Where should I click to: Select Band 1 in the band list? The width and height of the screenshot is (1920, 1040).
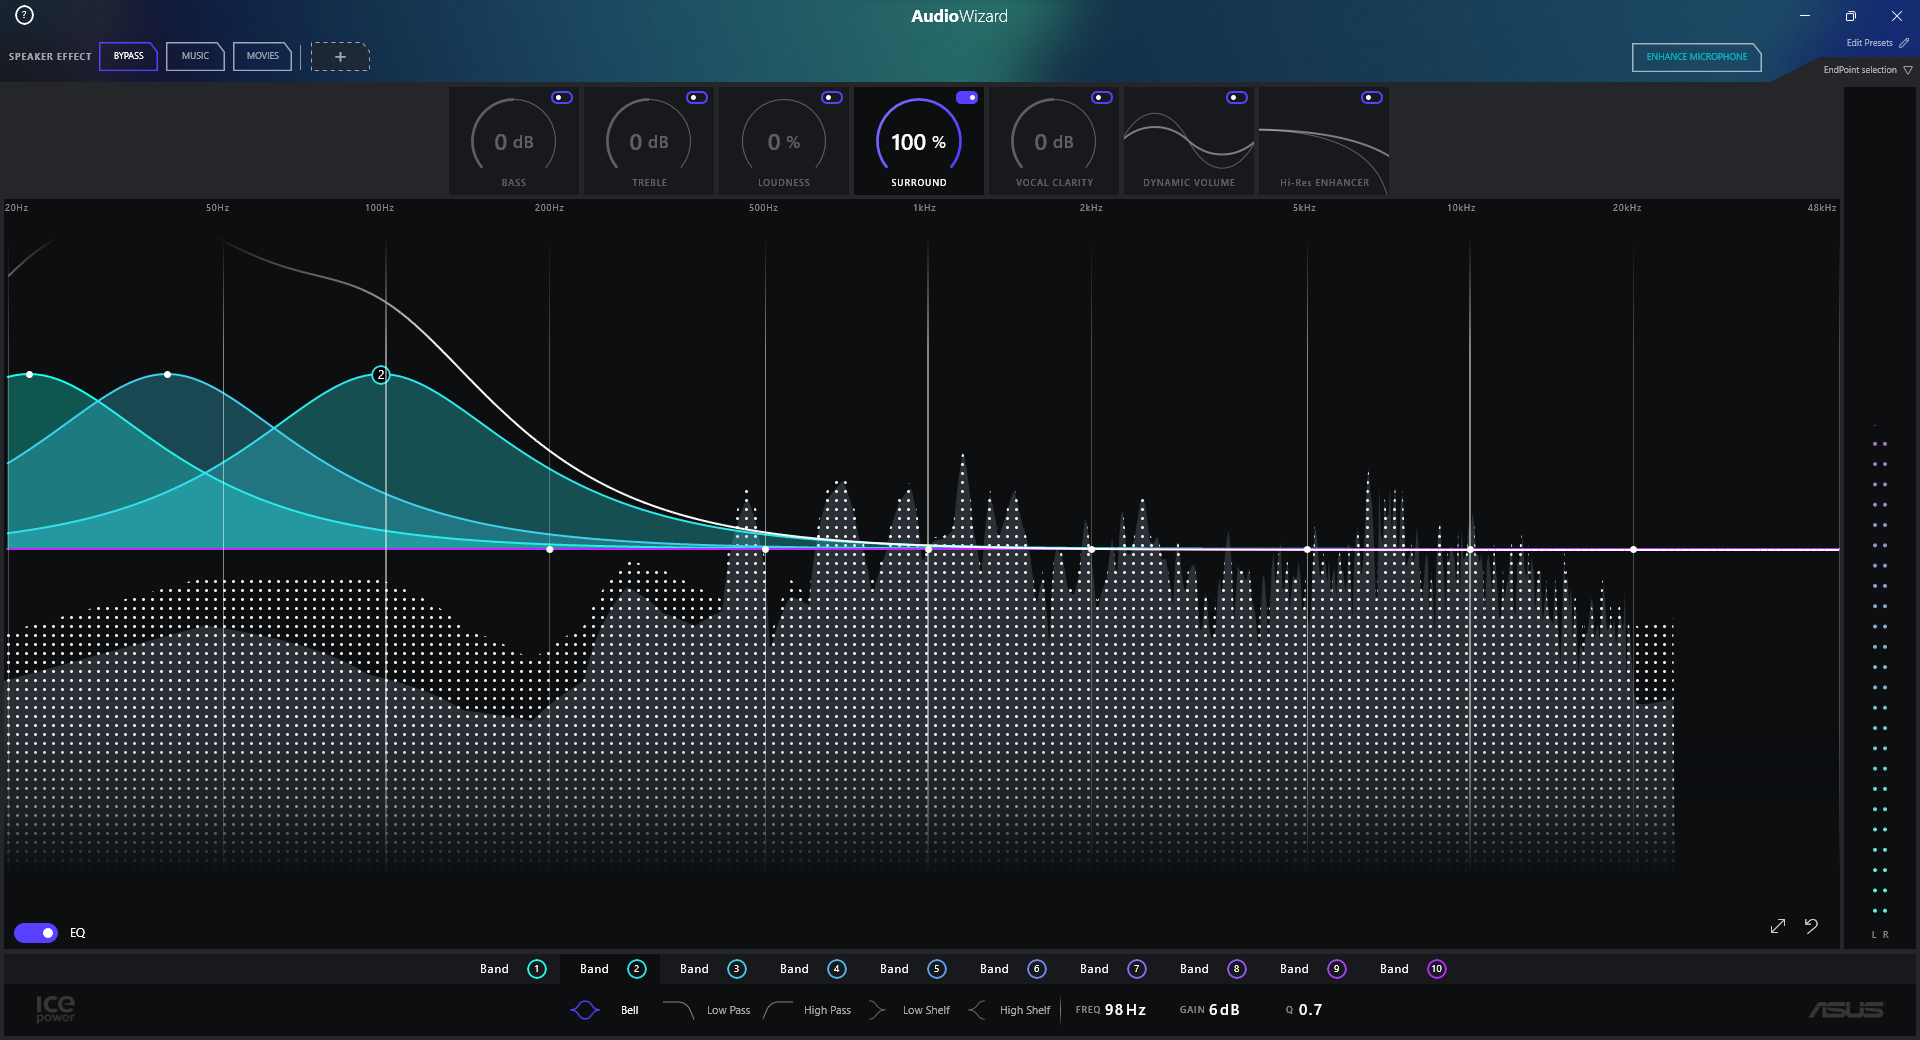[512, 969]
